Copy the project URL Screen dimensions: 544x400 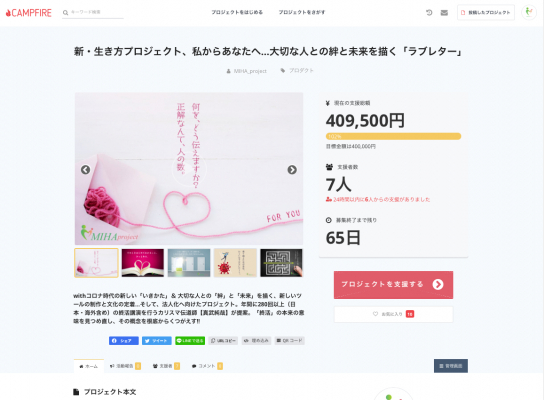point(223,341)
